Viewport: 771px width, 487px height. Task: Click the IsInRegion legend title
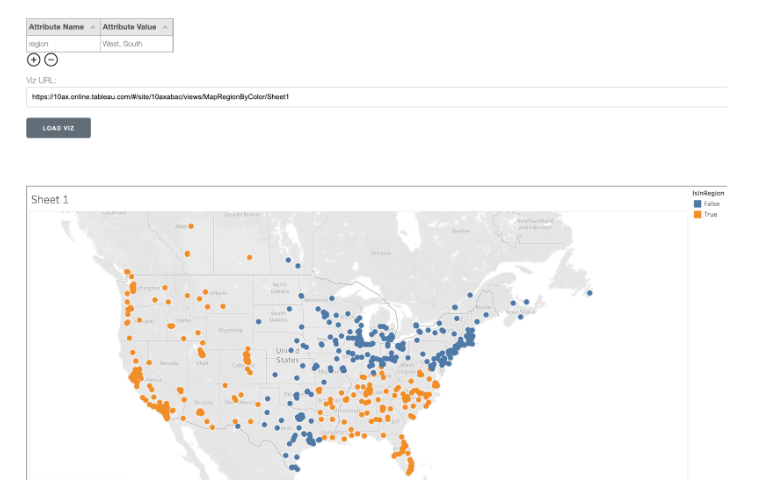pos(707,192)
